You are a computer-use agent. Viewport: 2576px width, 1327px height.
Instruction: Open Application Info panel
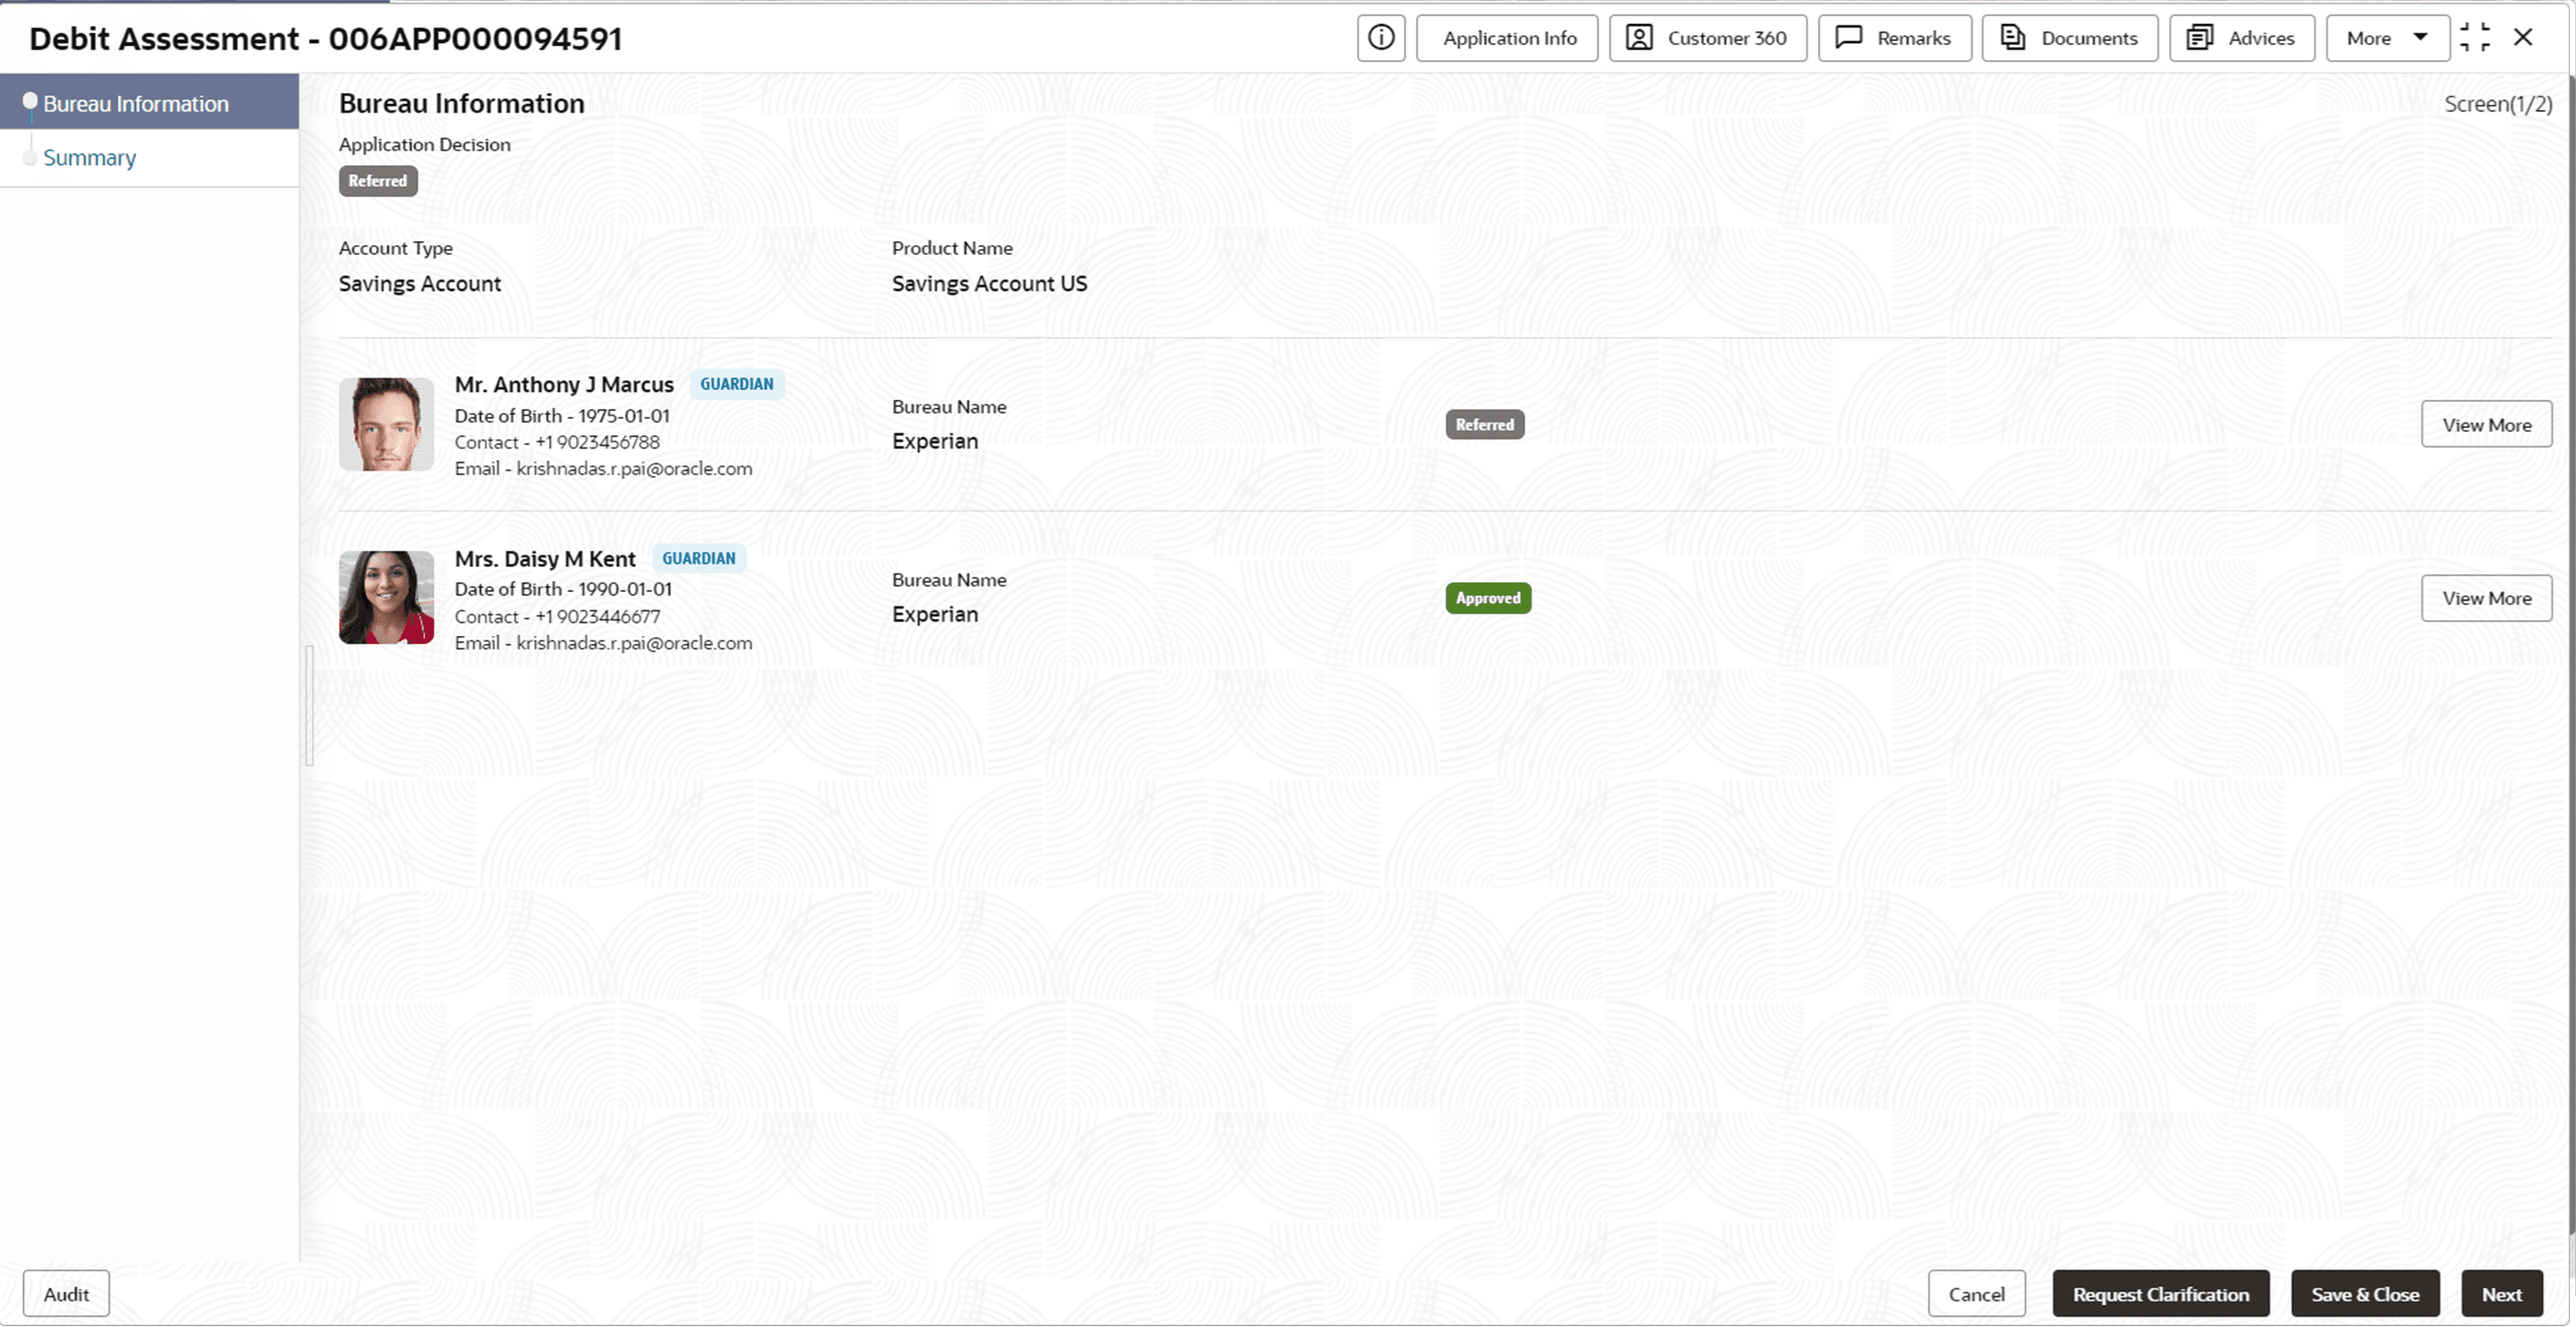[1507, 38]
